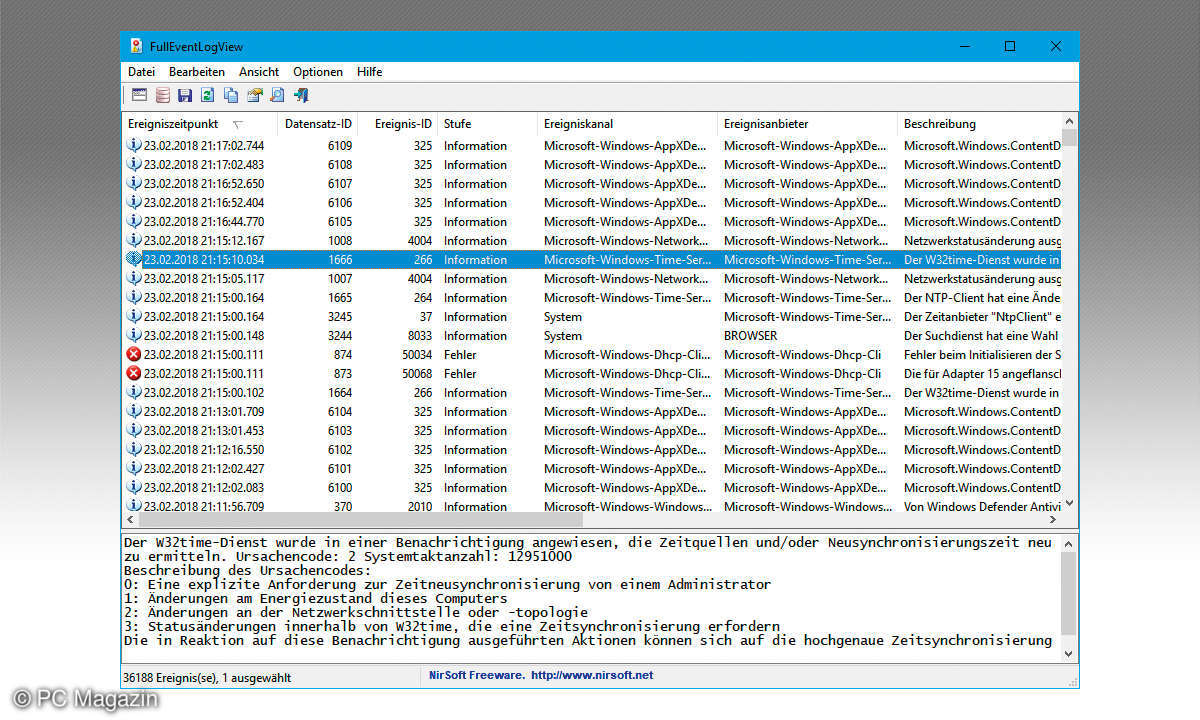Sort by Ereigniskanal column header
The height and width of the screenshot is (720, 1200).
pos(627,124)
